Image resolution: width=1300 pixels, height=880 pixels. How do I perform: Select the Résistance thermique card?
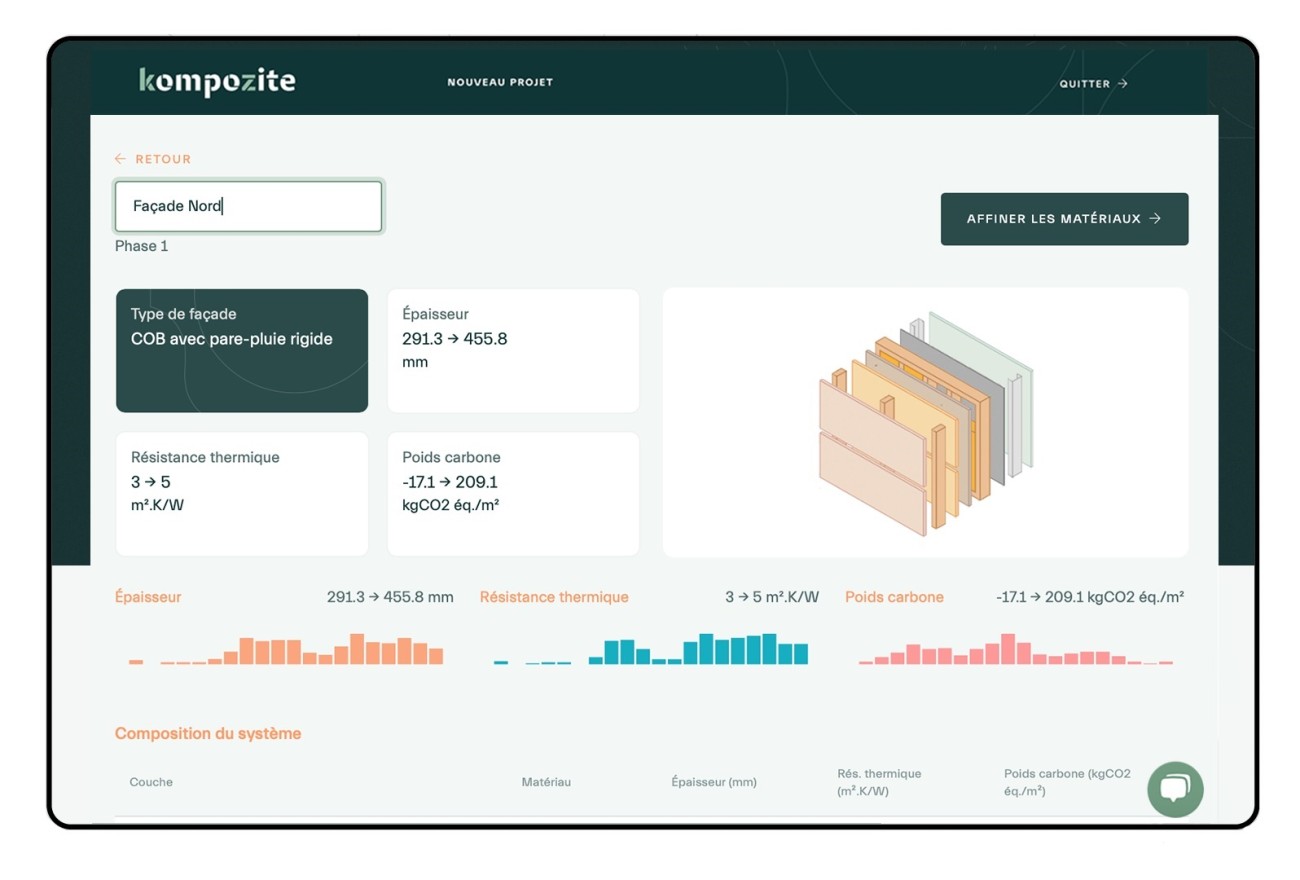242,493
